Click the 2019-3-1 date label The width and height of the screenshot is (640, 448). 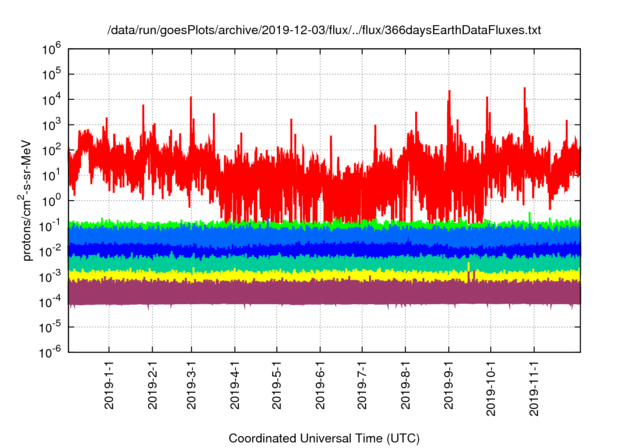pos(191,385)
